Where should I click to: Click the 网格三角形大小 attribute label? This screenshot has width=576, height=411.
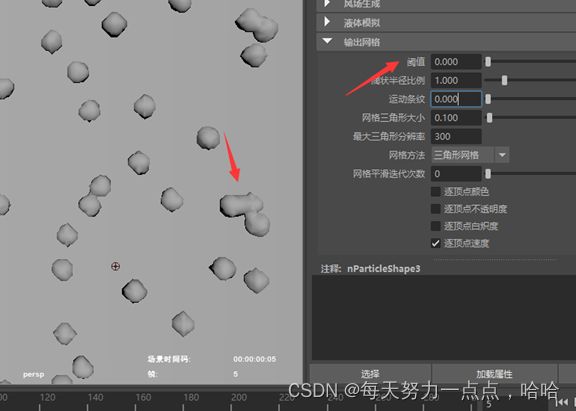(393, 118)
